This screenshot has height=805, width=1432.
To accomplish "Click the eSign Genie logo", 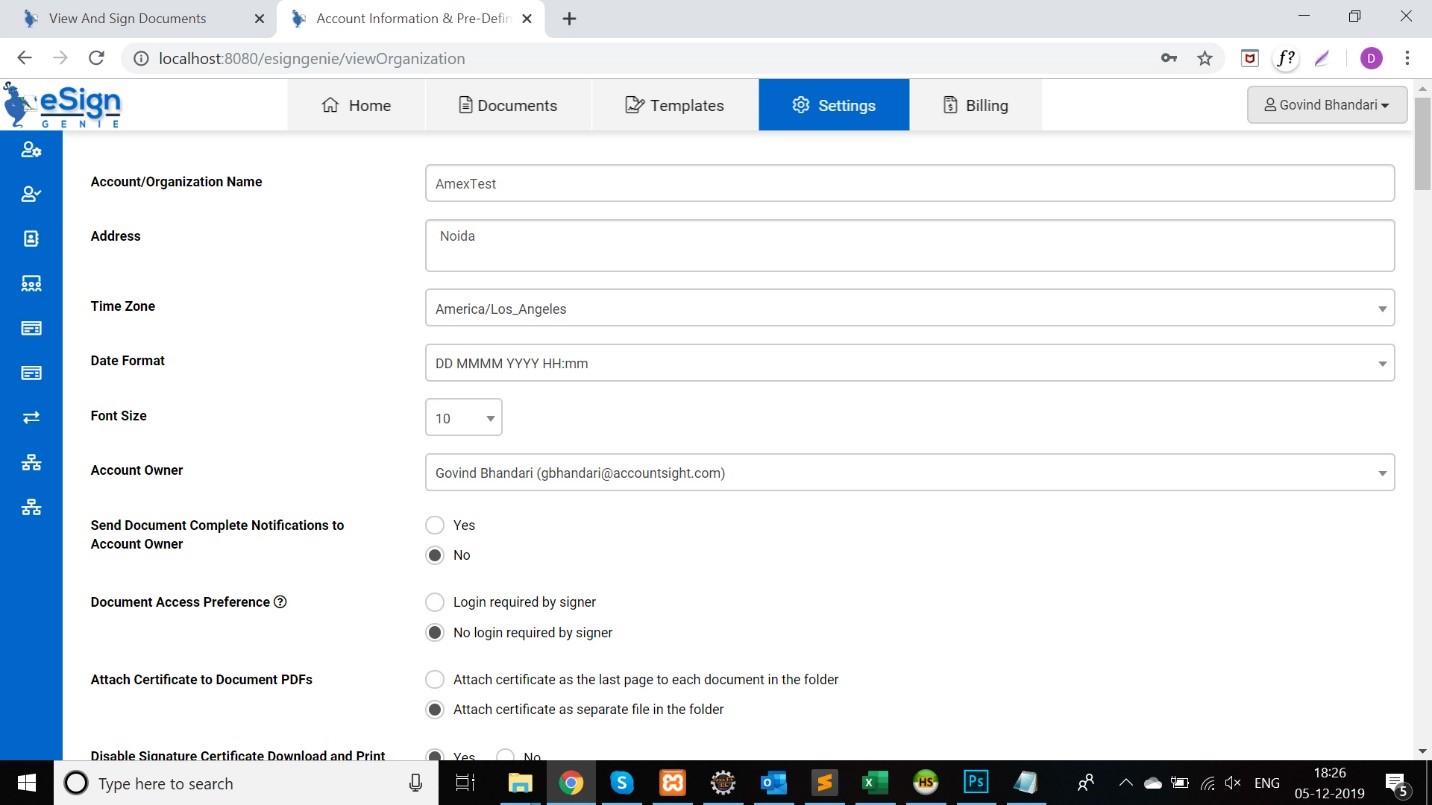I will point(63,104).
